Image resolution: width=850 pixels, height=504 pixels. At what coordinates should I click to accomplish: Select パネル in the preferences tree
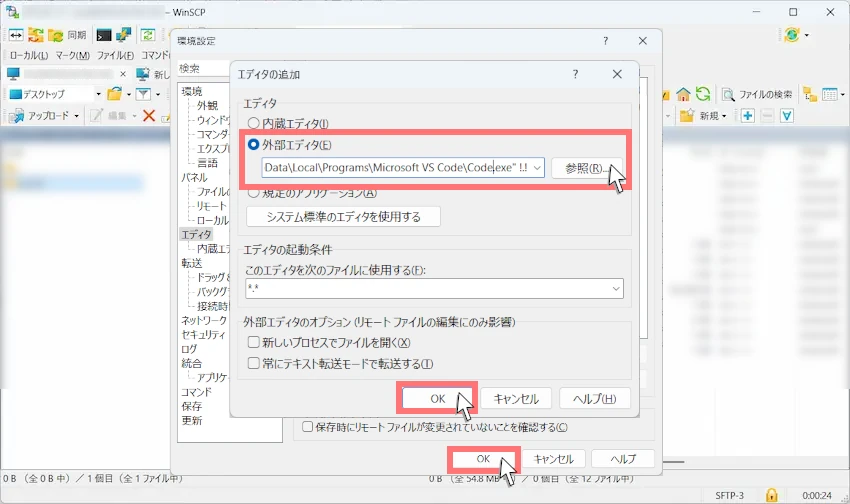(194, 177)
